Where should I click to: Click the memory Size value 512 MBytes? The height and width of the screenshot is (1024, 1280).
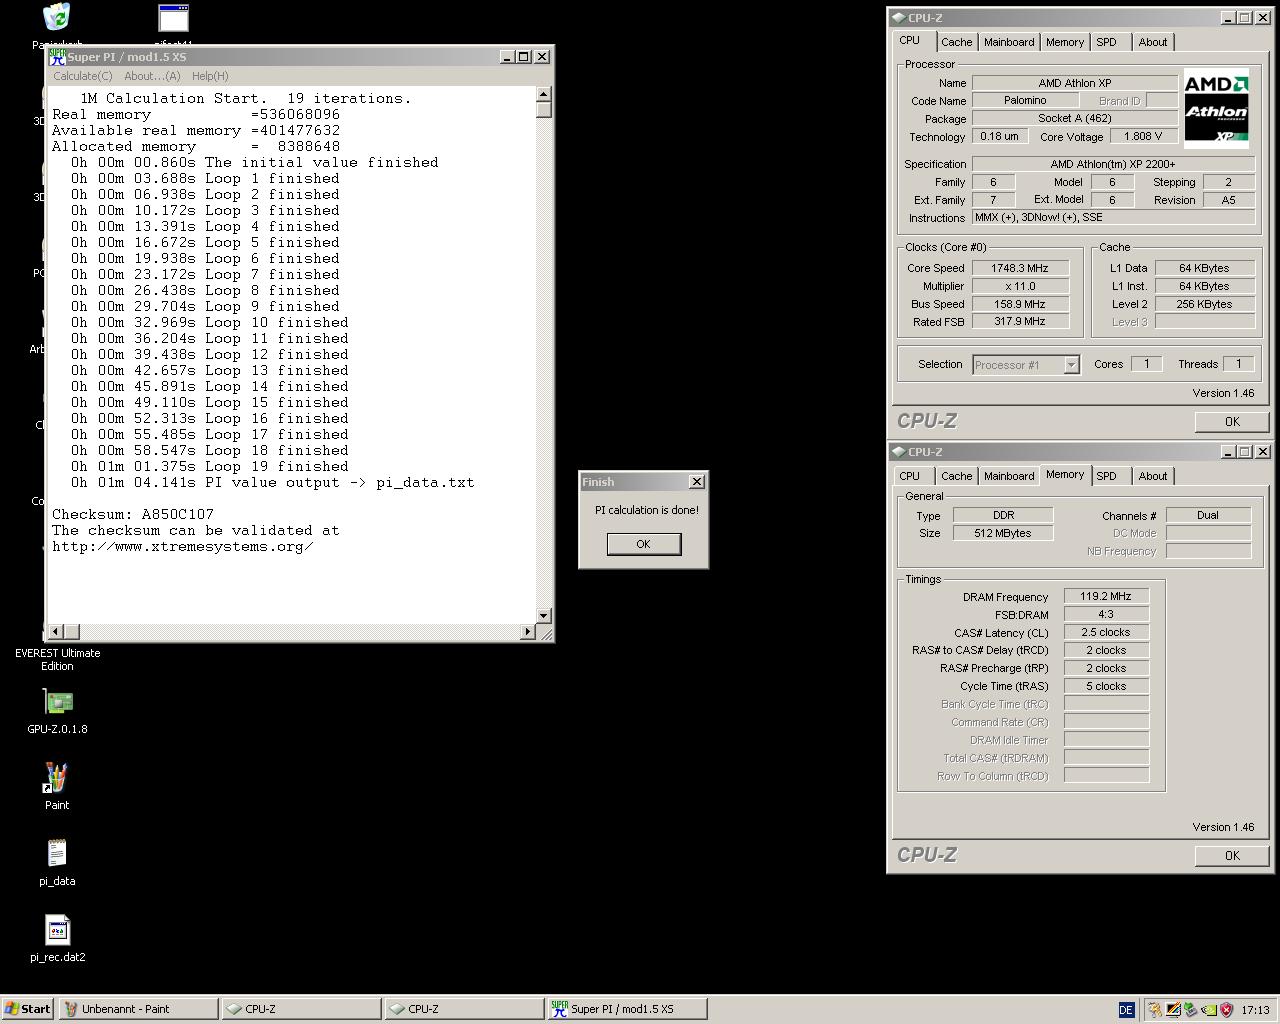point(1003,533)
